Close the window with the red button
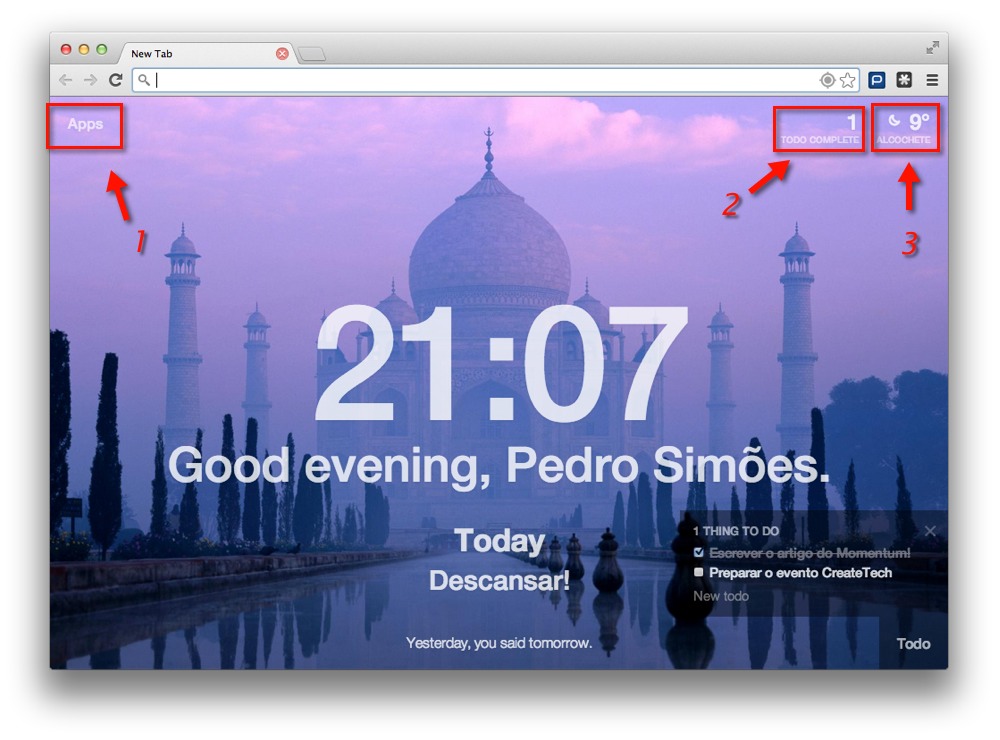The width and height of the screenshot is (1000, 740). point(66,49)
